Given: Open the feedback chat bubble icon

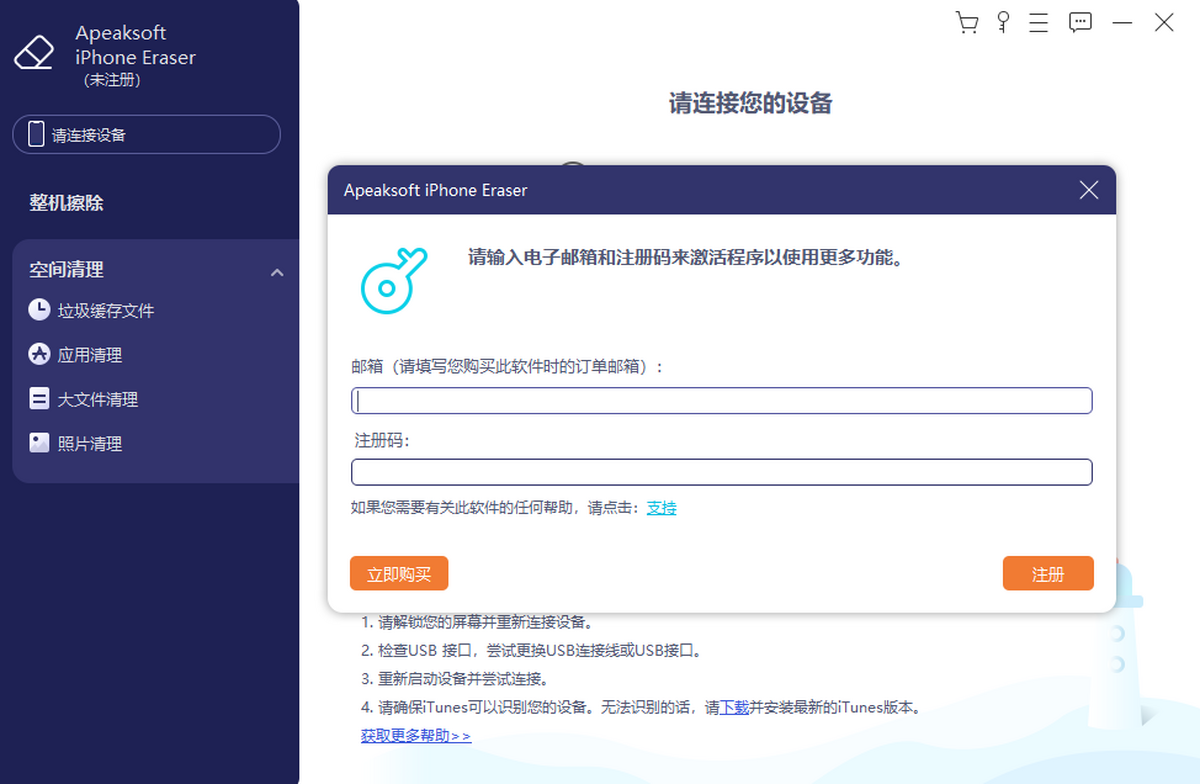Looking at the screenshot, I should point(1080,22).
